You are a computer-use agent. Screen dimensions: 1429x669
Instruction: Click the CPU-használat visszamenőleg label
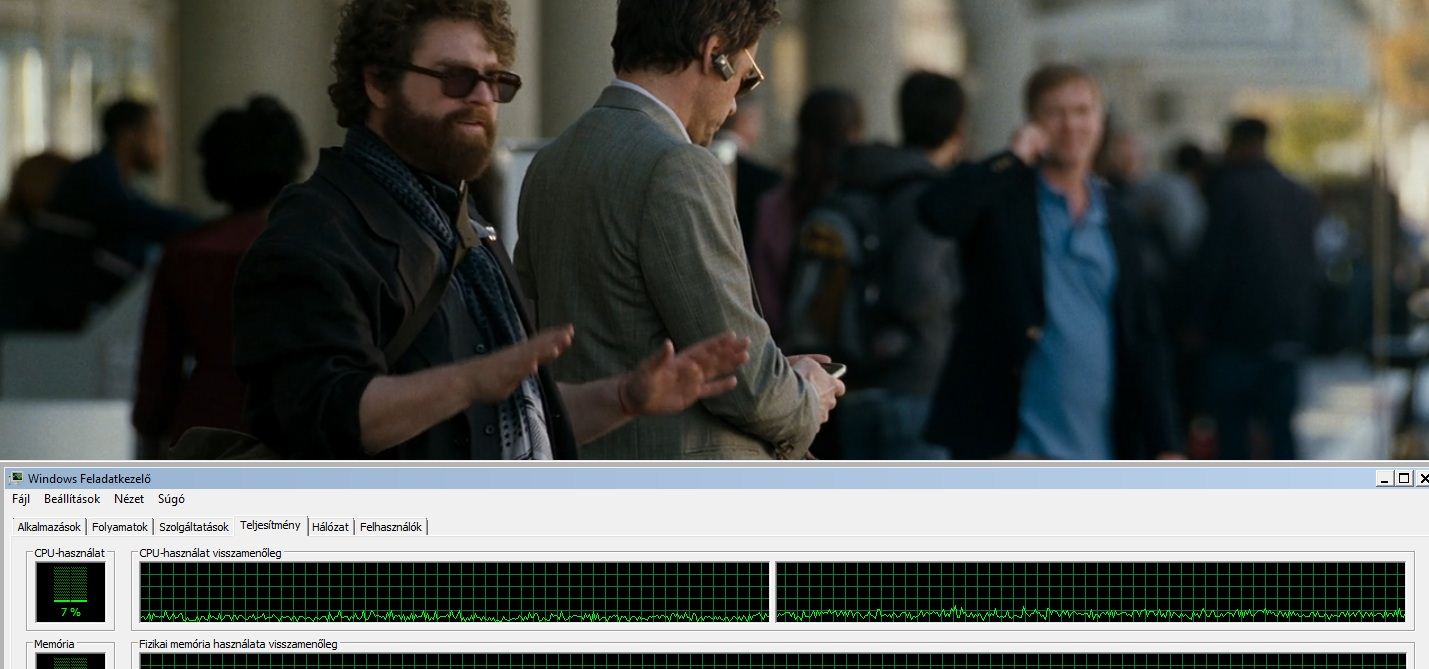pos(210,553)
